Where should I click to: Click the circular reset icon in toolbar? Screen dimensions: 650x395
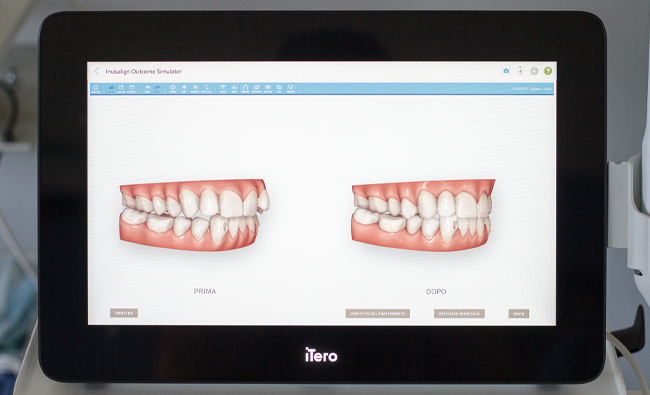pyautogui.click(x=96, y=88)
